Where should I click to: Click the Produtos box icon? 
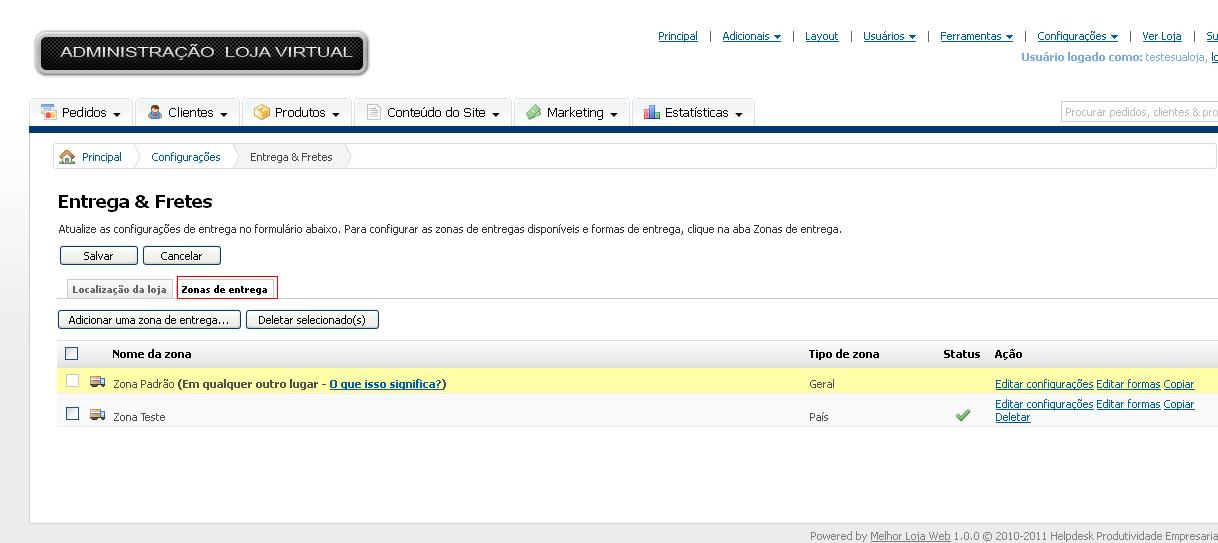(262, 113)
